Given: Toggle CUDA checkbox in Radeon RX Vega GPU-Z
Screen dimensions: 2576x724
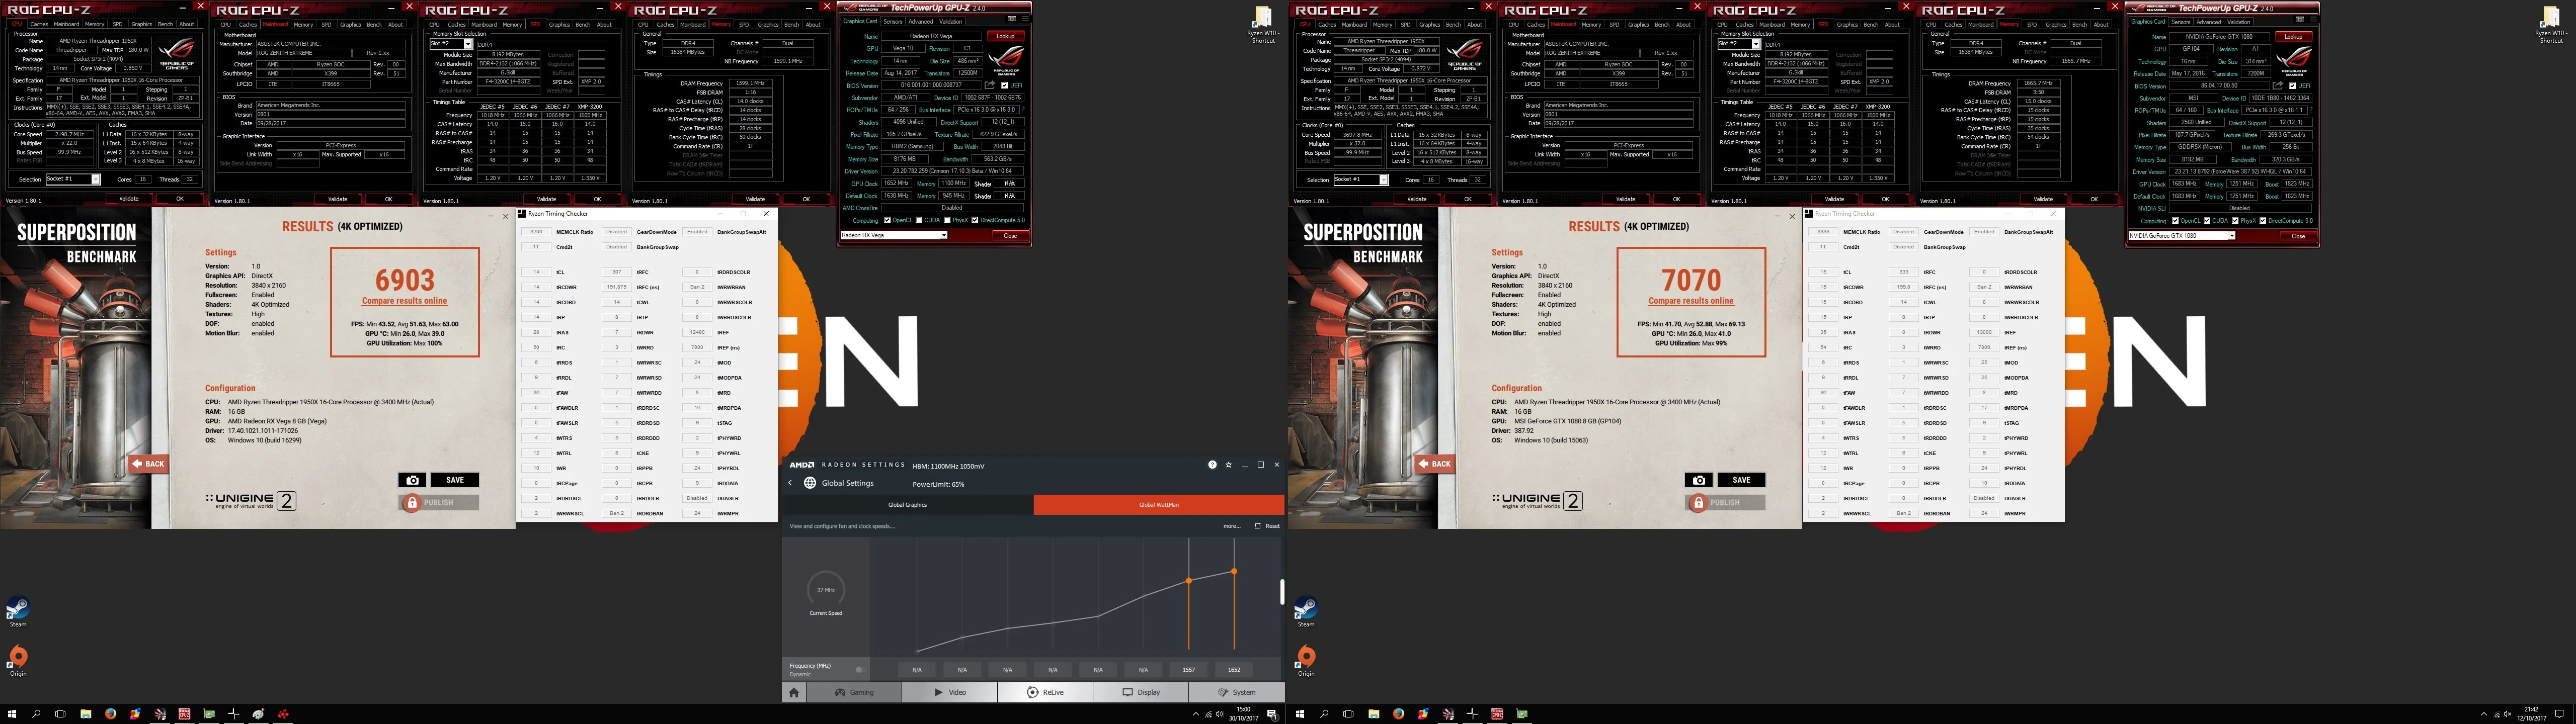Looking at the screenshot, I should click(919, 220).
